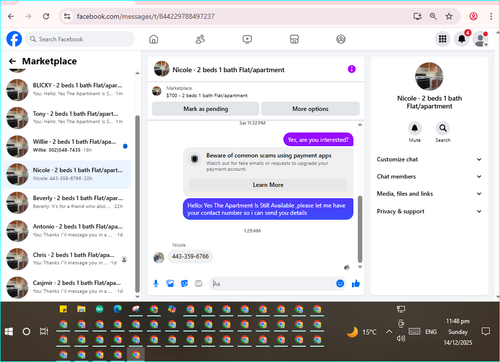Go back using Marketplace back arrow
The image size is (500, 362).
12,61
